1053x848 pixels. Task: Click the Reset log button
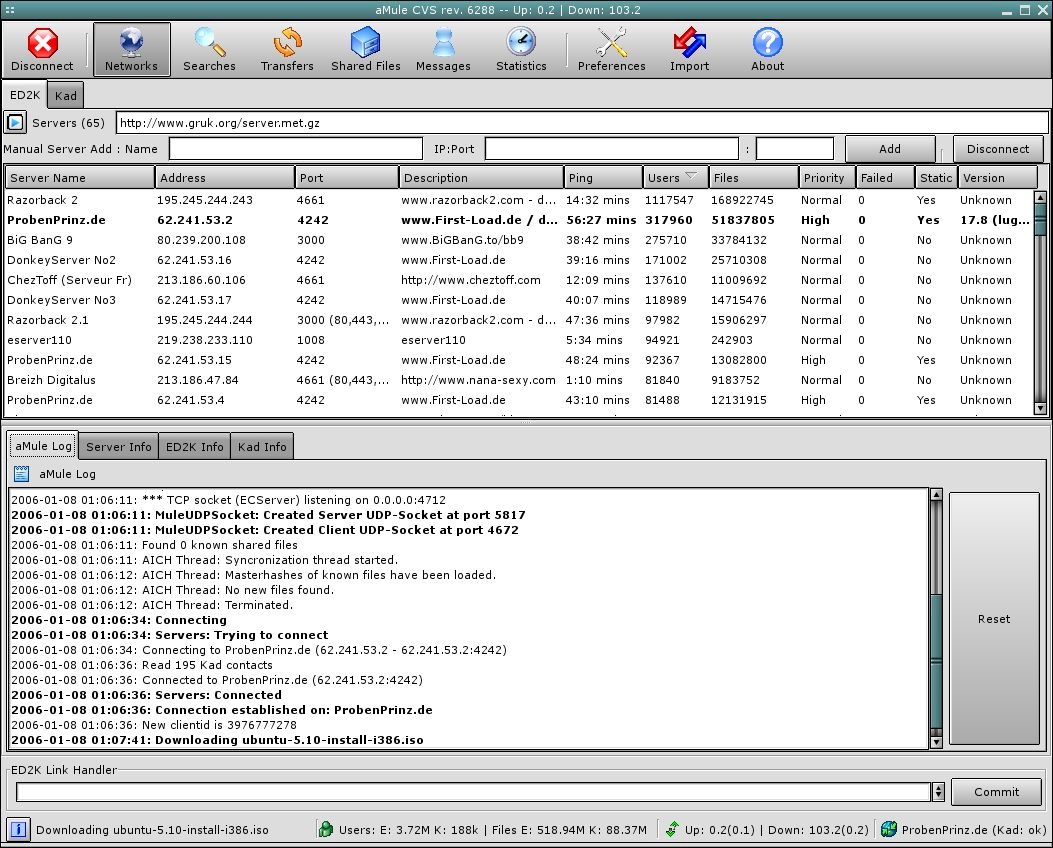993,619
